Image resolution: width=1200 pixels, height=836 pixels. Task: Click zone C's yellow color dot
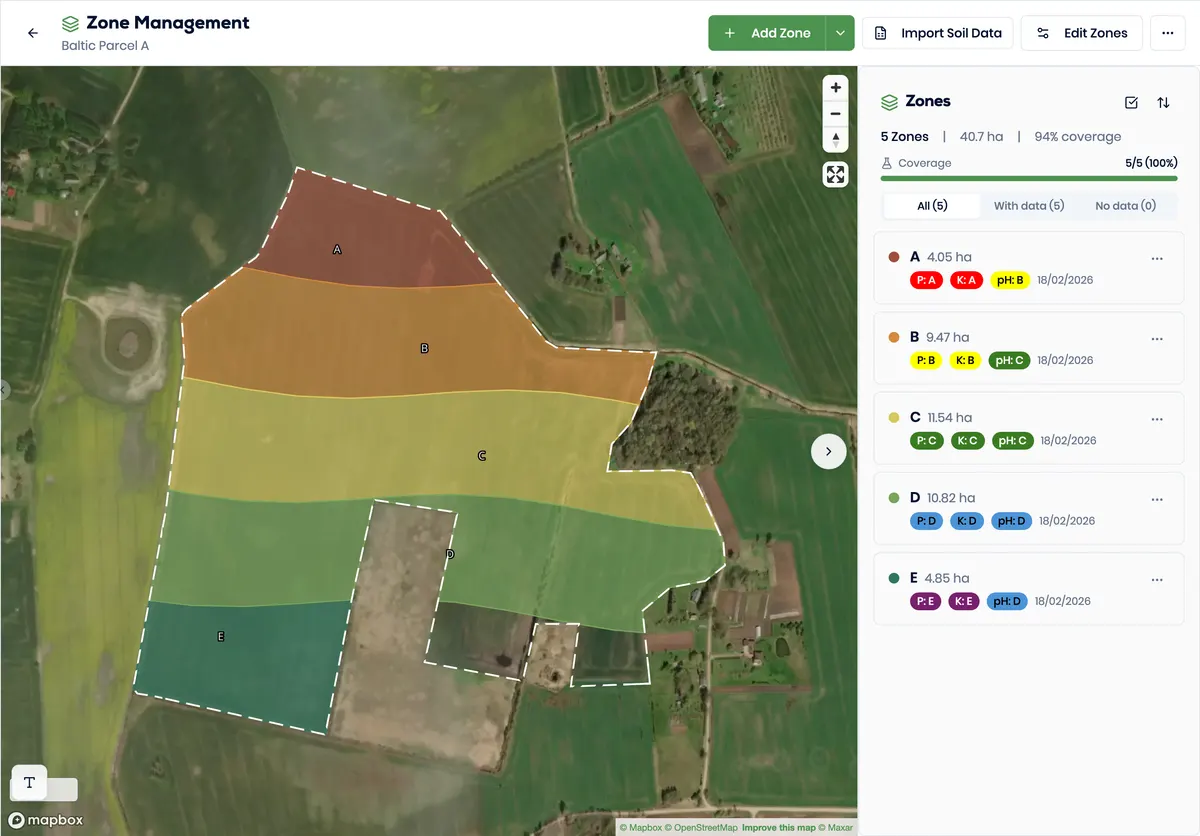(894, 417)
